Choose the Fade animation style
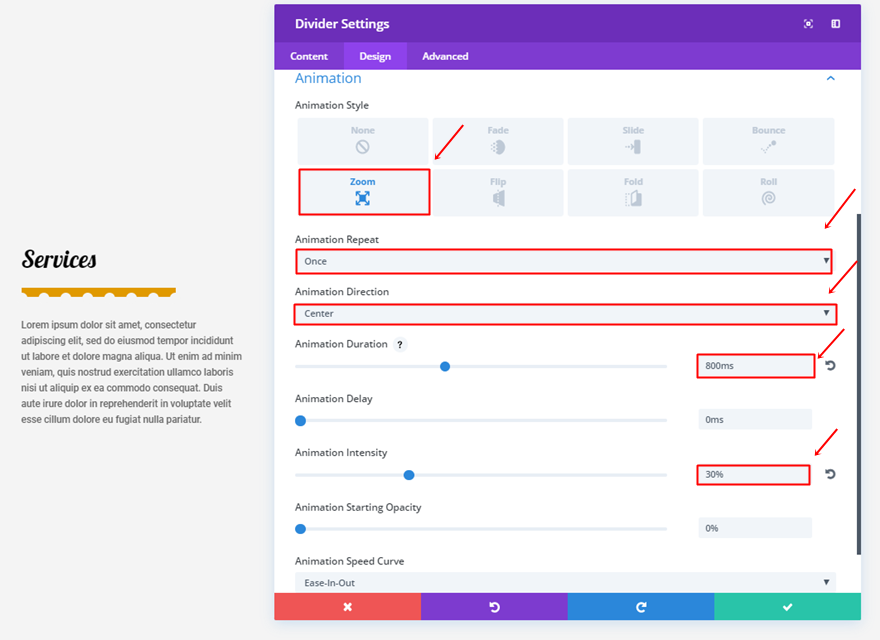The image size is (880, 640). [x=498, y=141]
